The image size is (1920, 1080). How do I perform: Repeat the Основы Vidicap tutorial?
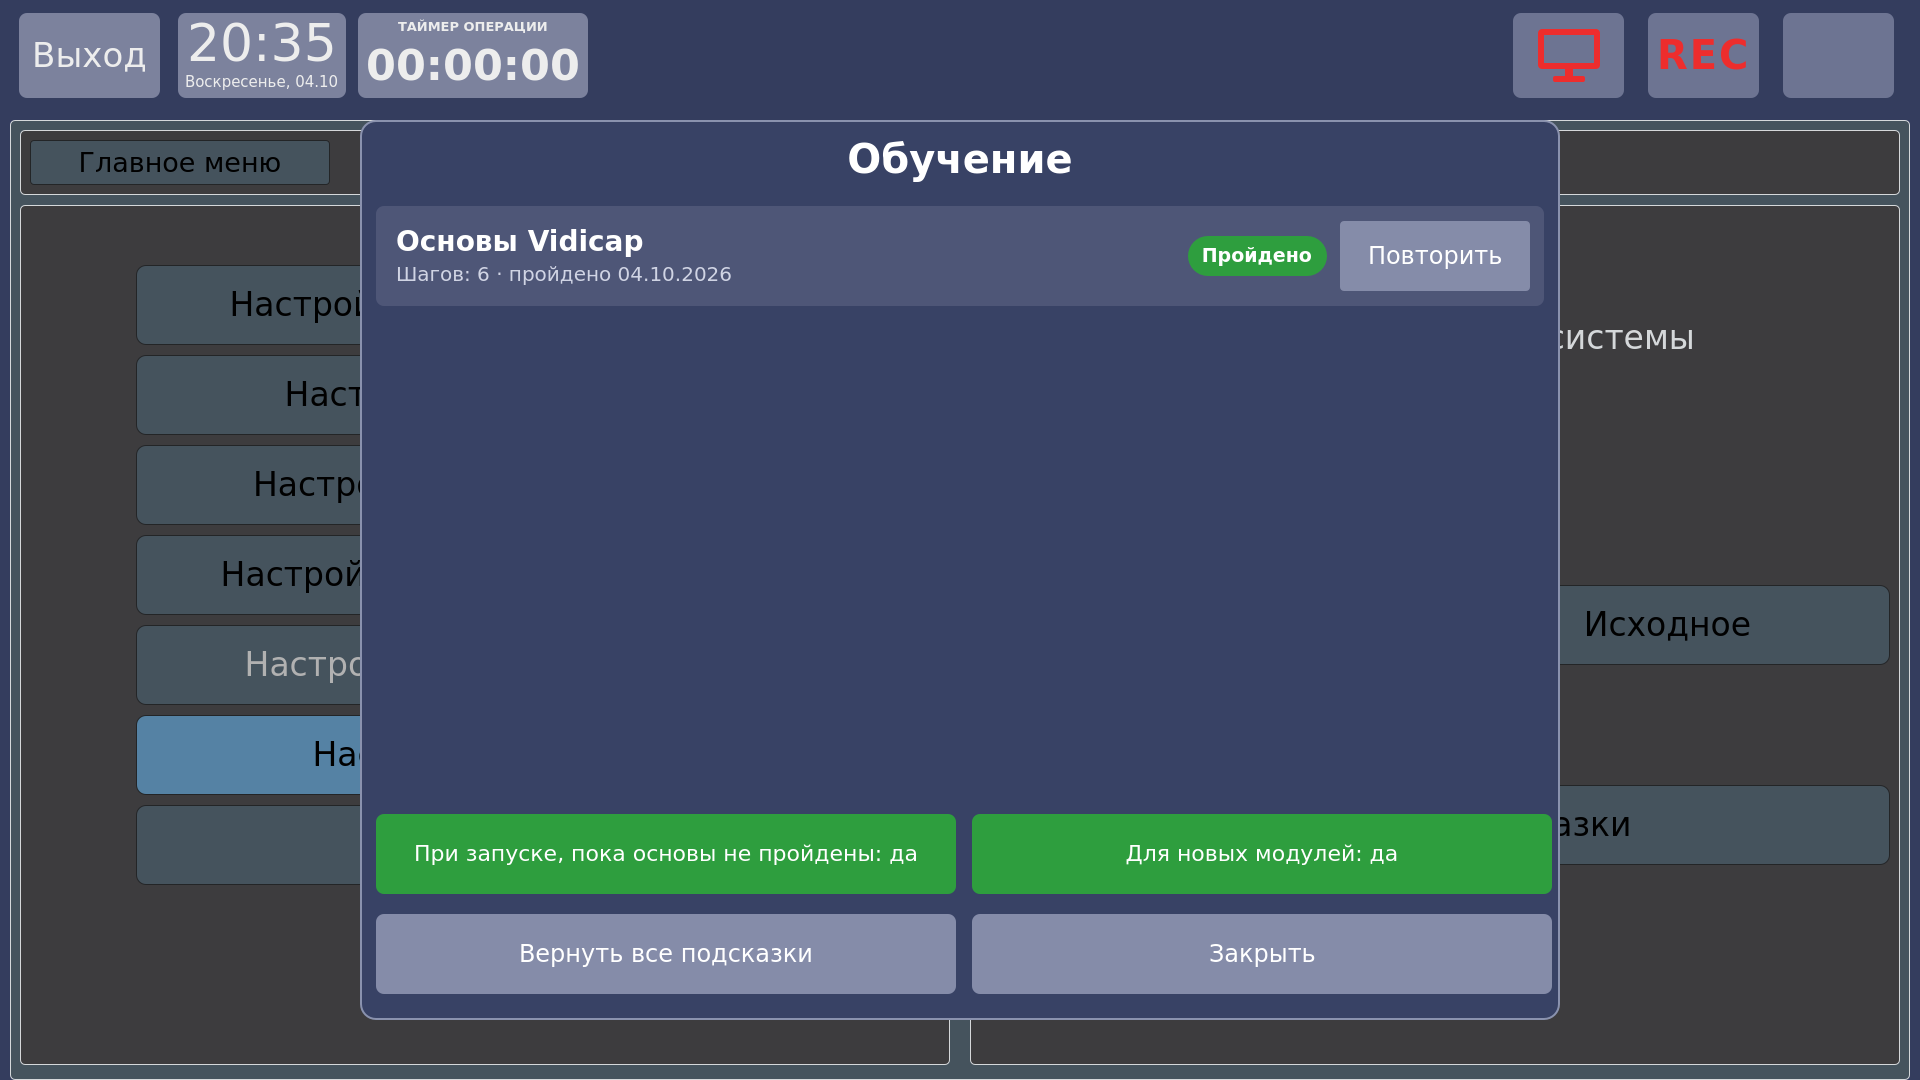(x=1435, y=256)
